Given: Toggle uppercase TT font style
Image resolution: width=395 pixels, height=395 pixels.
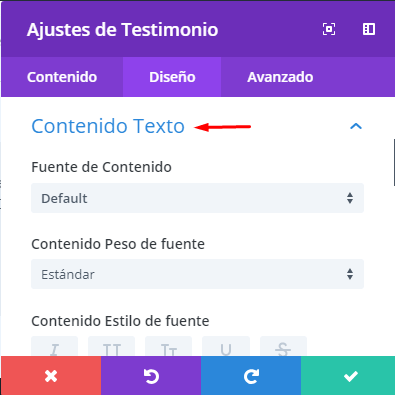Looking at the screenshot, I should tap(111, 347).
